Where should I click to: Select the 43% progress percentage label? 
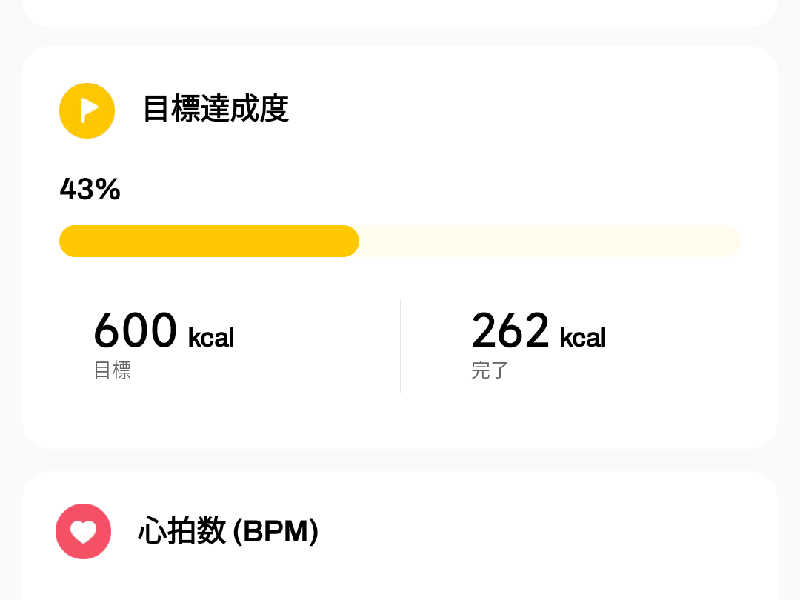pyautogui.click(x=90, y=189)
